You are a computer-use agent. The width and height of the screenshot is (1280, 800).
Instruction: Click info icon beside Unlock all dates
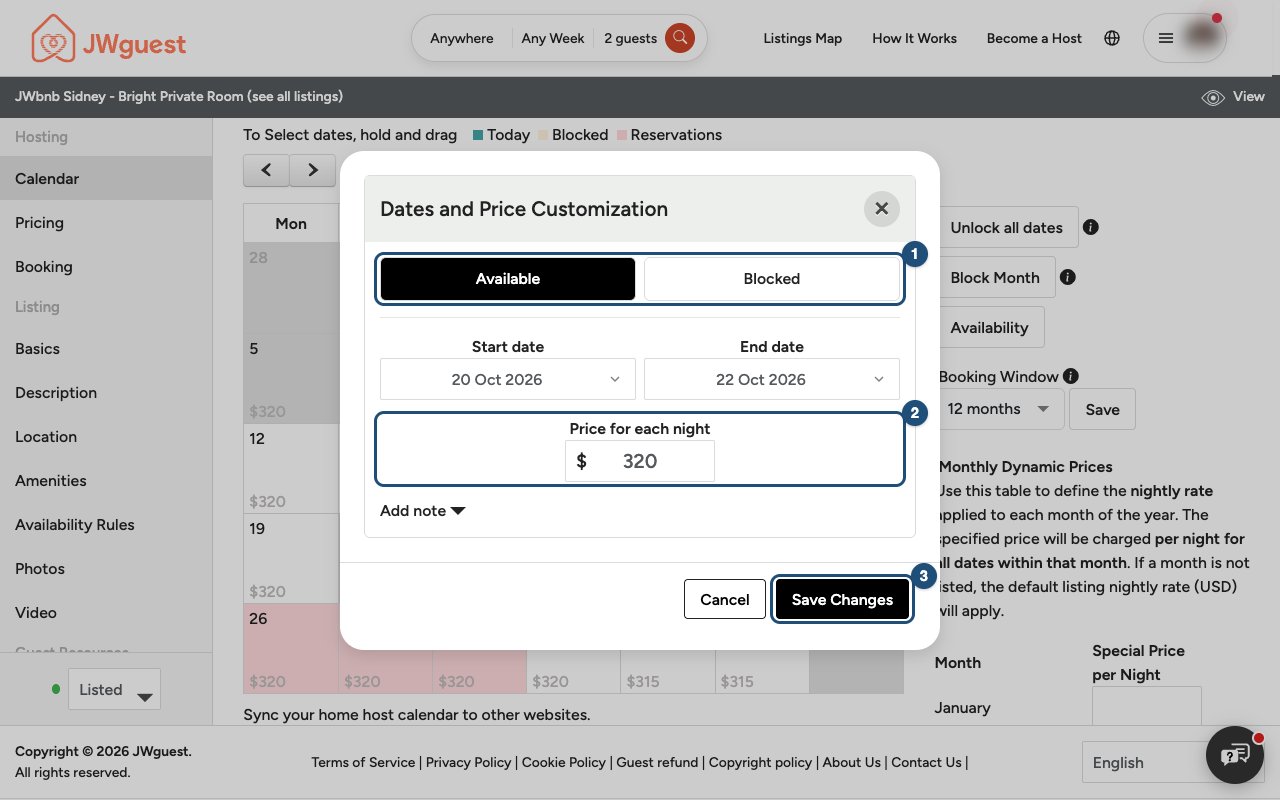(1091, 227)
